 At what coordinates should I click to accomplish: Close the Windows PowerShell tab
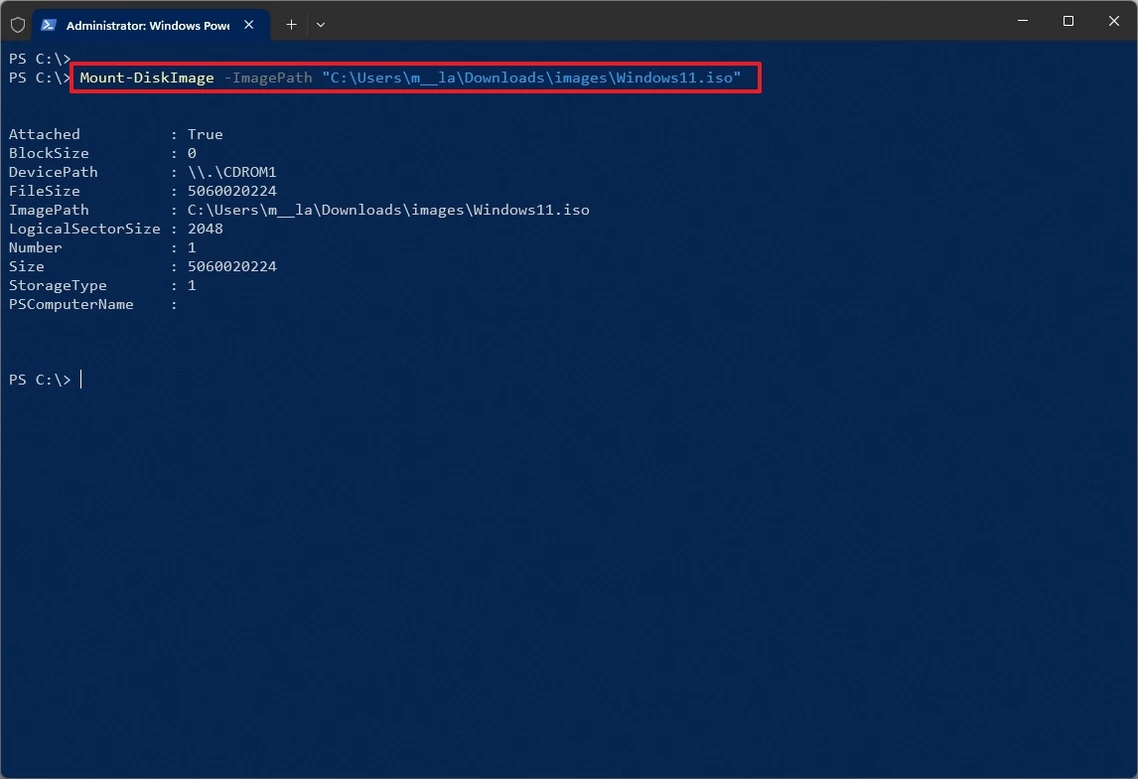click(x=249, y=25)
